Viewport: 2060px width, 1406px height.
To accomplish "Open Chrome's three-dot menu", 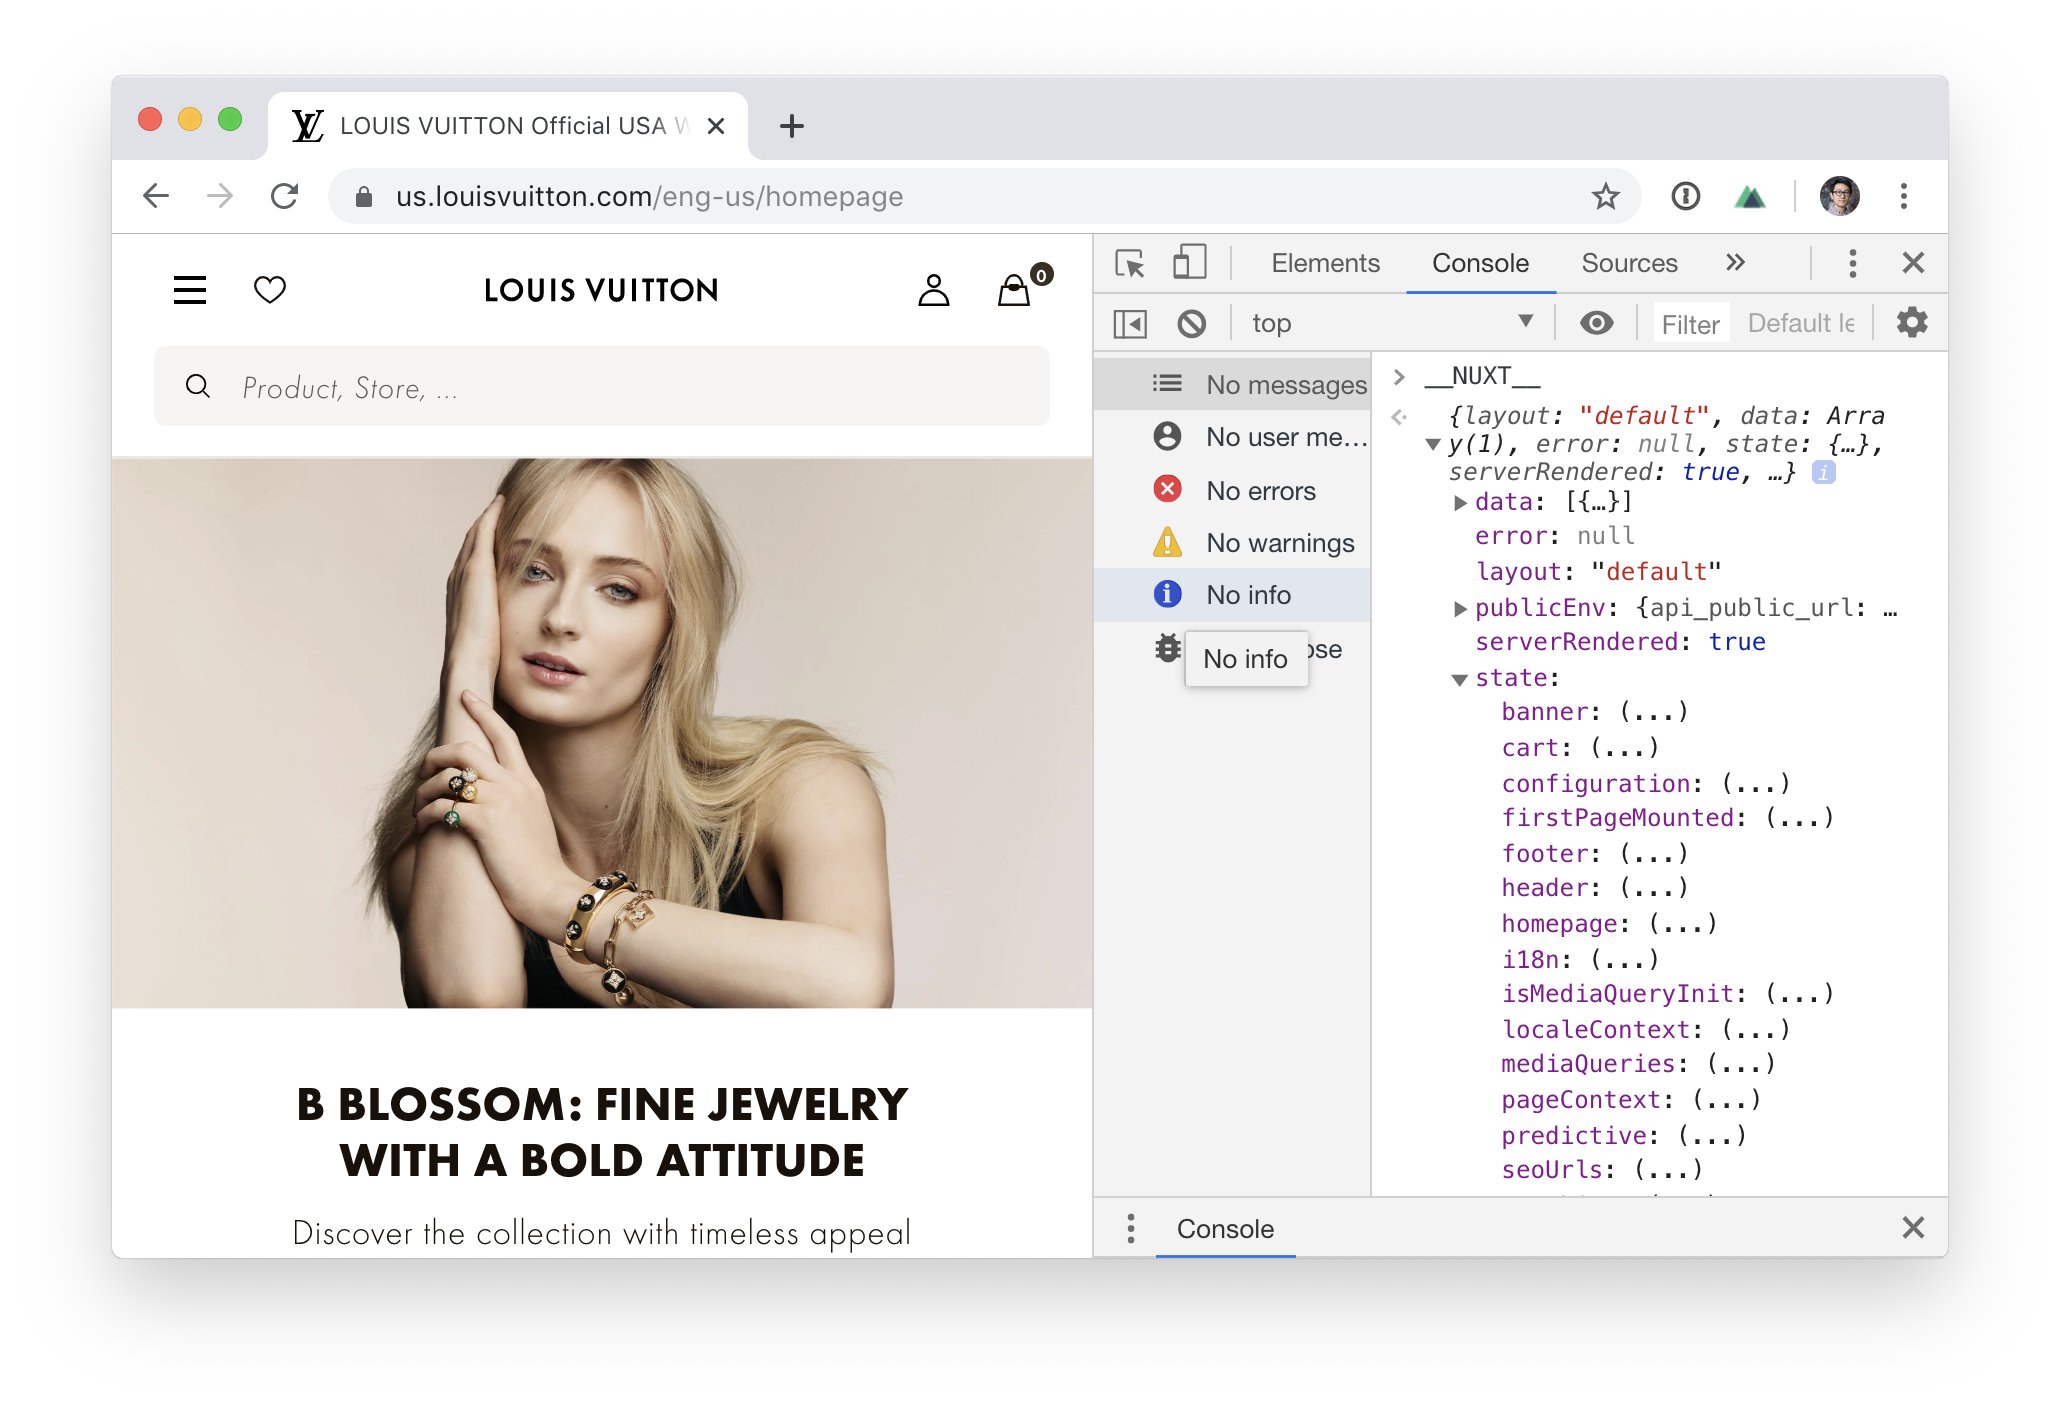I will (1904, 196).
